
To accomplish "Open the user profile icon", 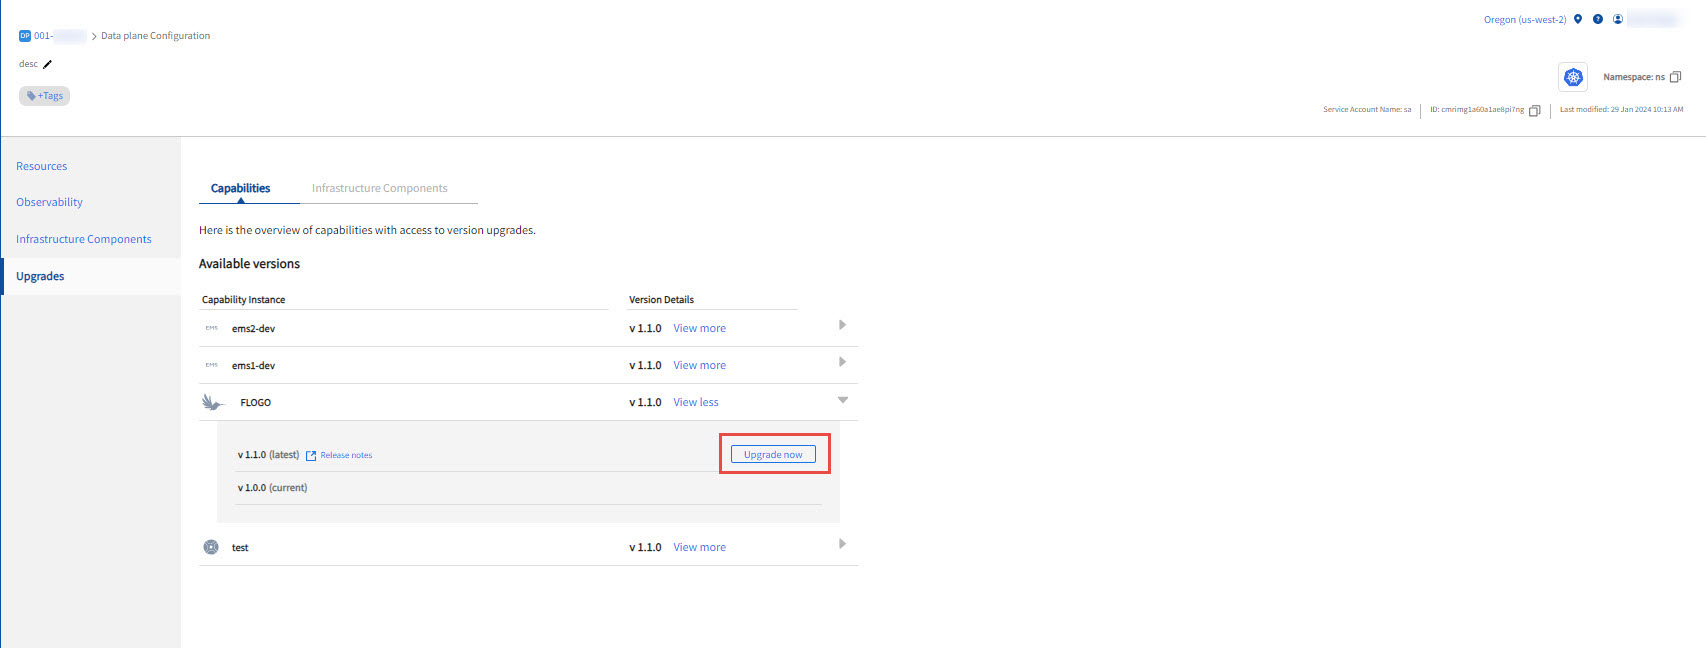I will (x=1618, y=19).
